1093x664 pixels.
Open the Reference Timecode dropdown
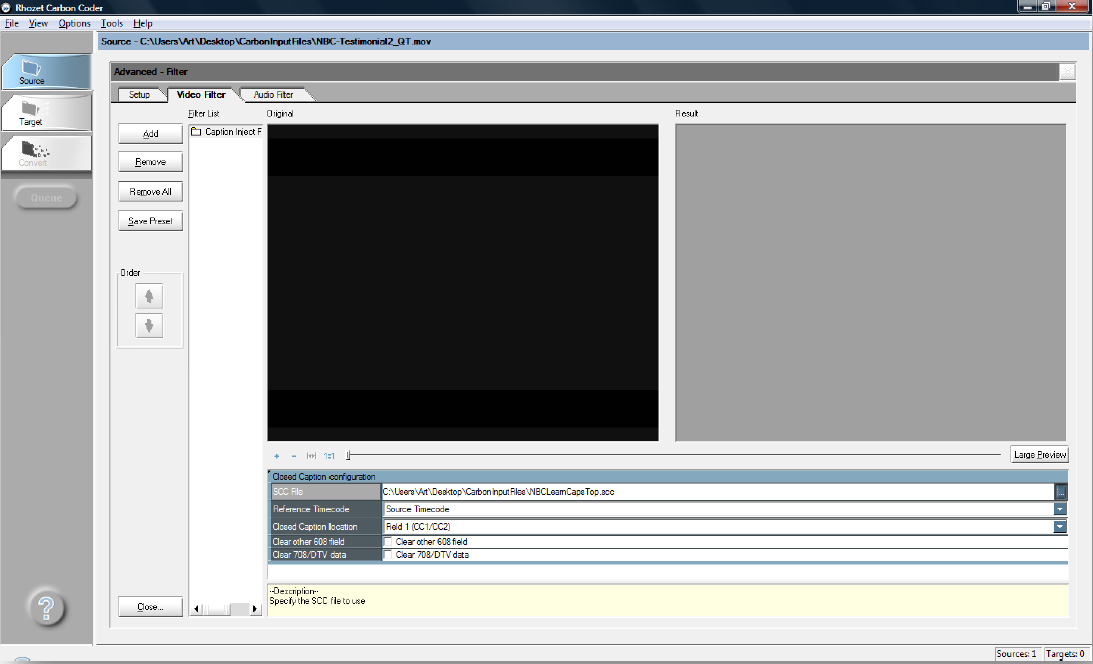click(x=1059, y=508)
